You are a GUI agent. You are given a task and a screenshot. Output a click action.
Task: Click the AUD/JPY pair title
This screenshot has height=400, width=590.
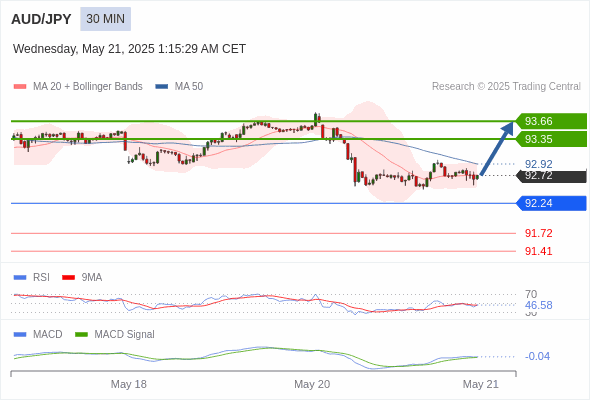click(41, 19)
